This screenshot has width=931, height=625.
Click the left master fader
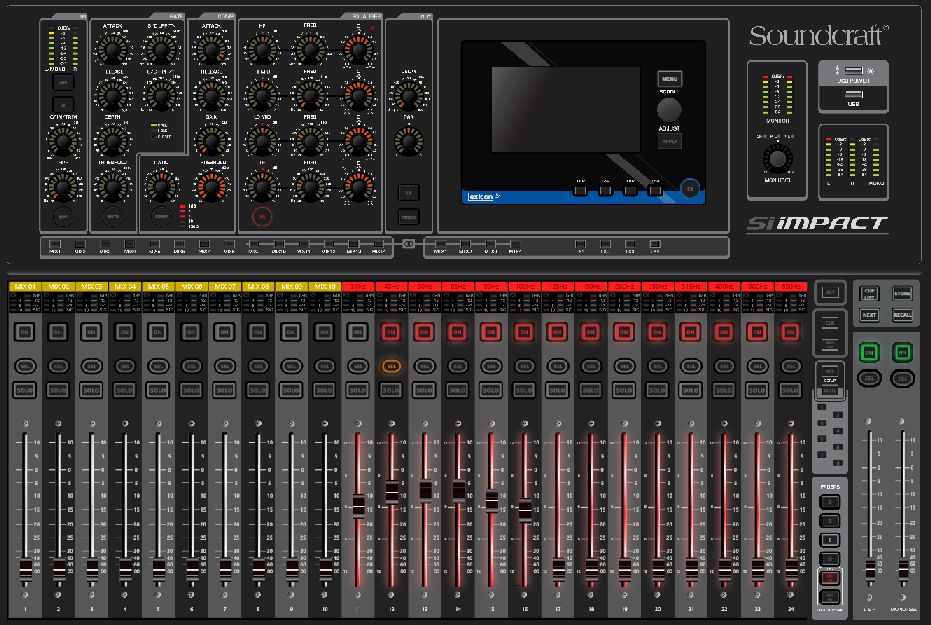870,570
